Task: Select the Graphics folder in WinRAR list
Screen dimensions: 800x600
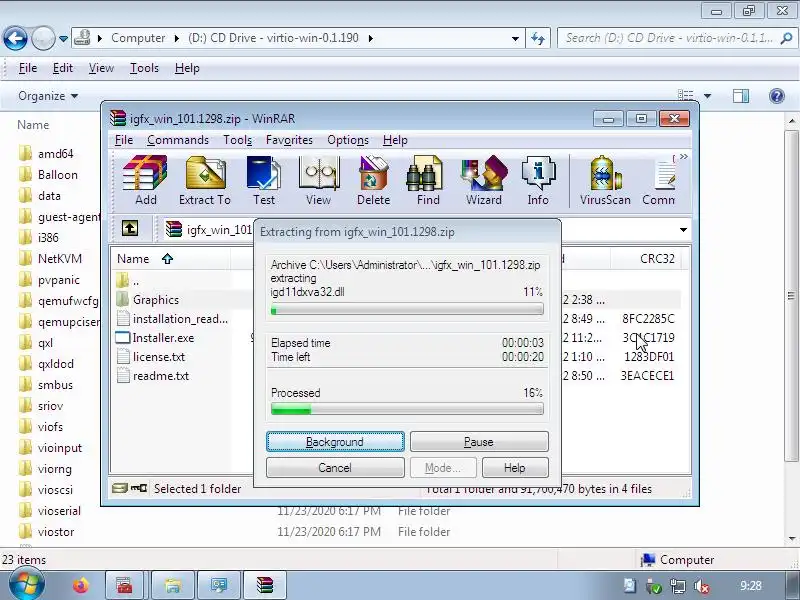Action: pyautogui.click(x=156, y=299)
